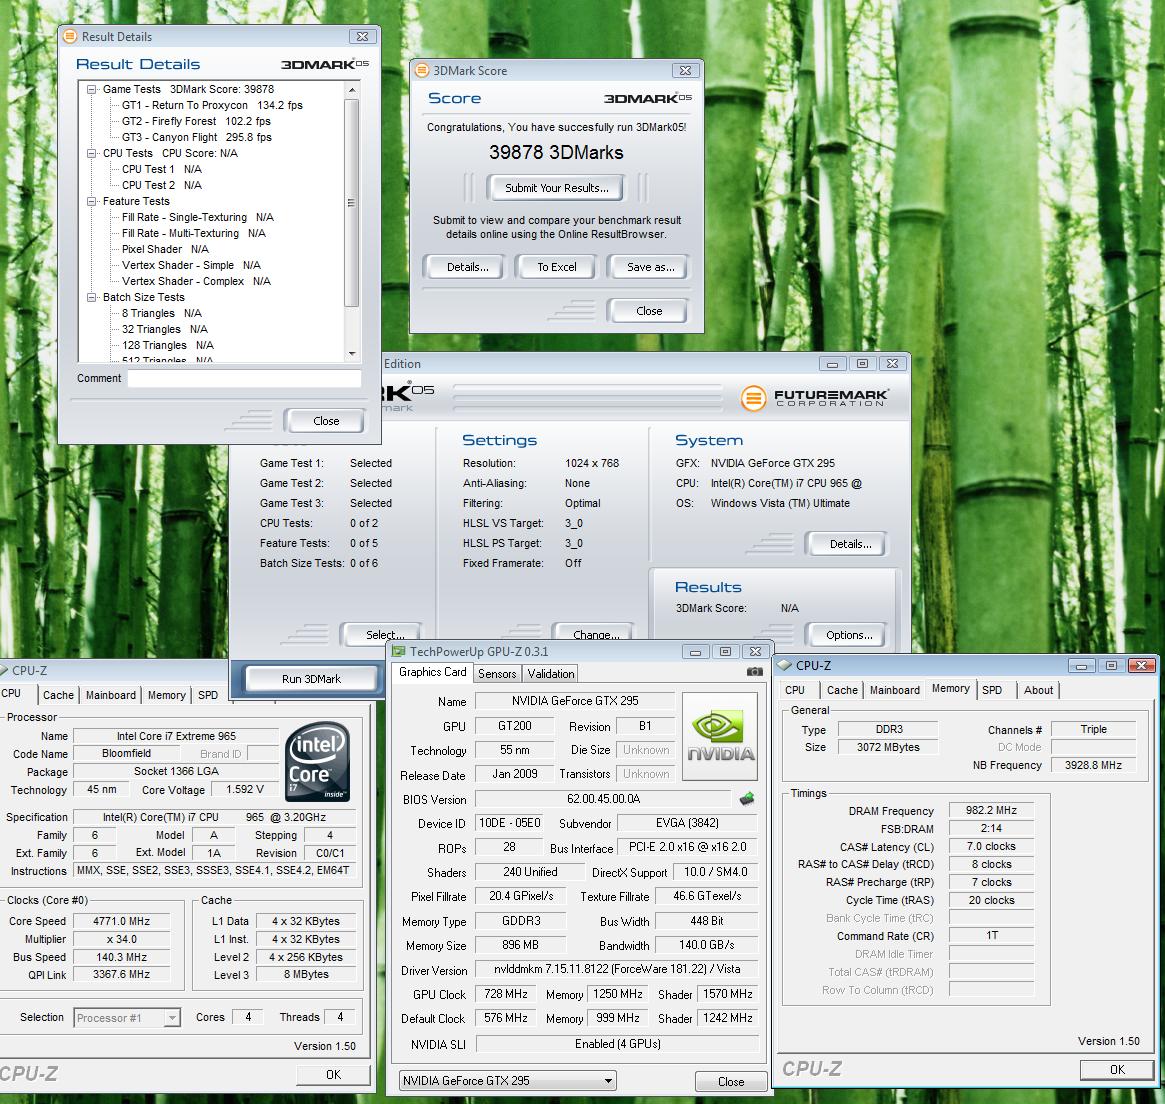This screenshot has width=1165, height=1104.
Task: Open CPU tab in right CPU-Z window
Action: tap(794, 690)
